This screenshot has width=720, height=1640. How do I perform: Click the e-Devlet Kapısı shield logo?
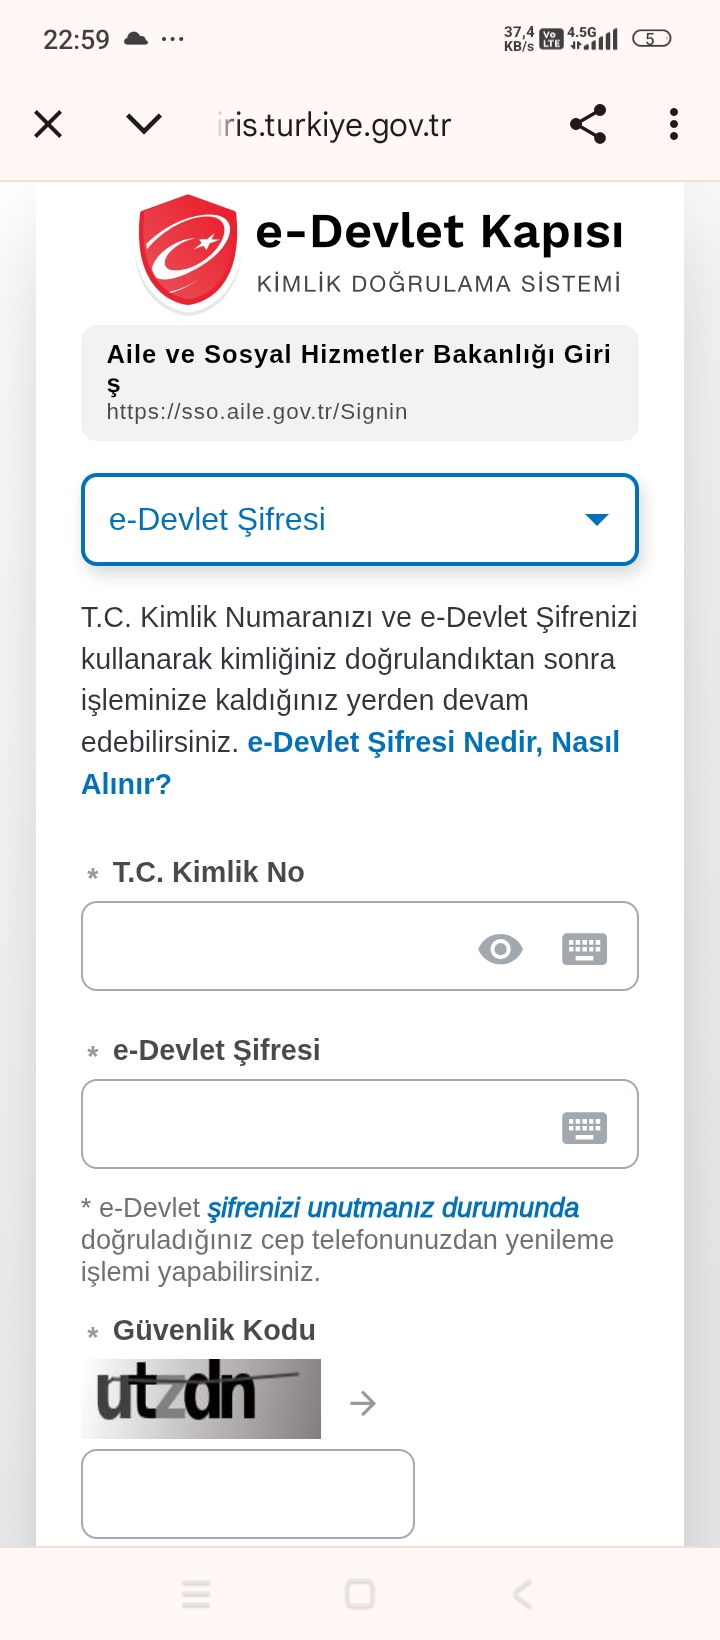[x=188, y=252]
